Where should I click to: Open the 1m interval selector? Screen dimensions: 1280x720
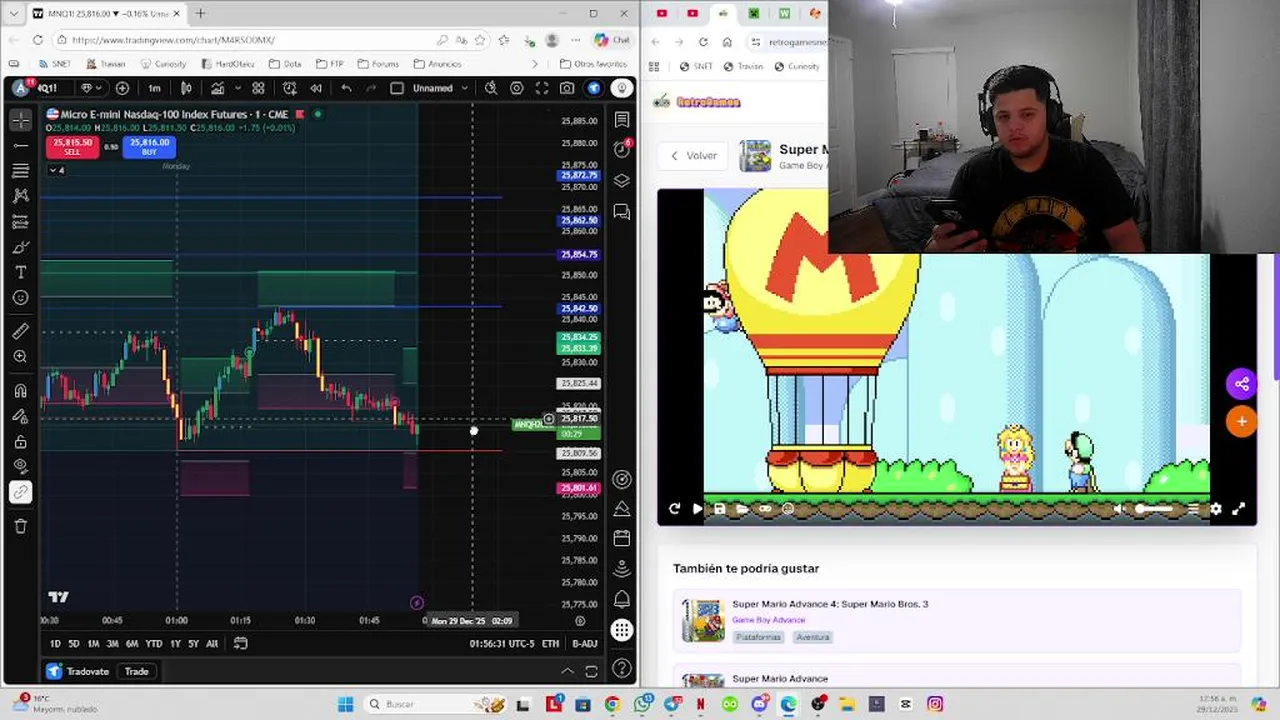point(155,88)
